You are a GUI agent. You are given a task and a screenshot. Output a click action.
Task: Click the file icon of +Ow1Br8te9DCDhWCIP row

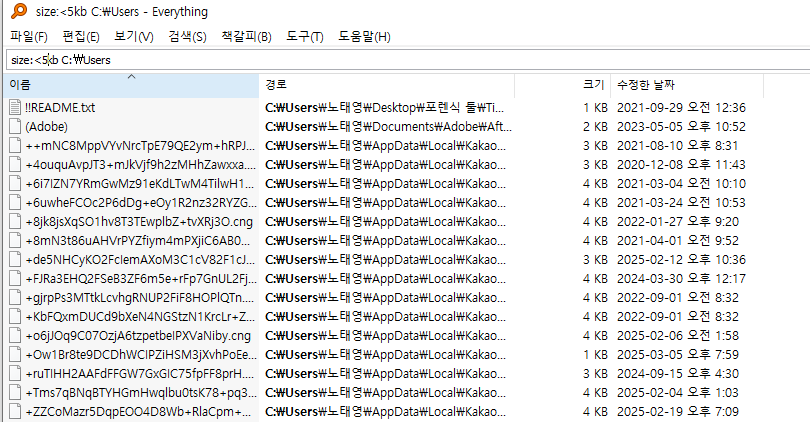click(15, 354)
